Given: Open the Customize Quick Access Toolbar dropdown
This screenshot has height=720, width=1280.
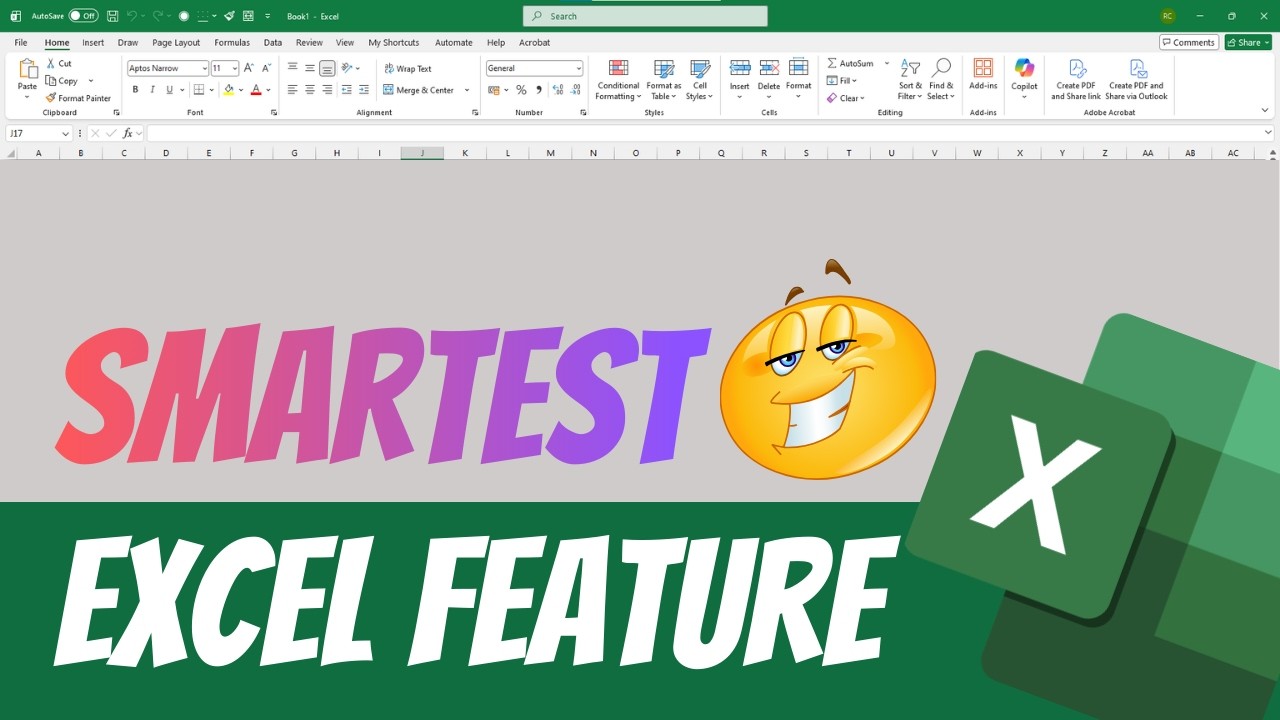Looking at the screenshot, I should pyautogui.click(x=268, y=16).
